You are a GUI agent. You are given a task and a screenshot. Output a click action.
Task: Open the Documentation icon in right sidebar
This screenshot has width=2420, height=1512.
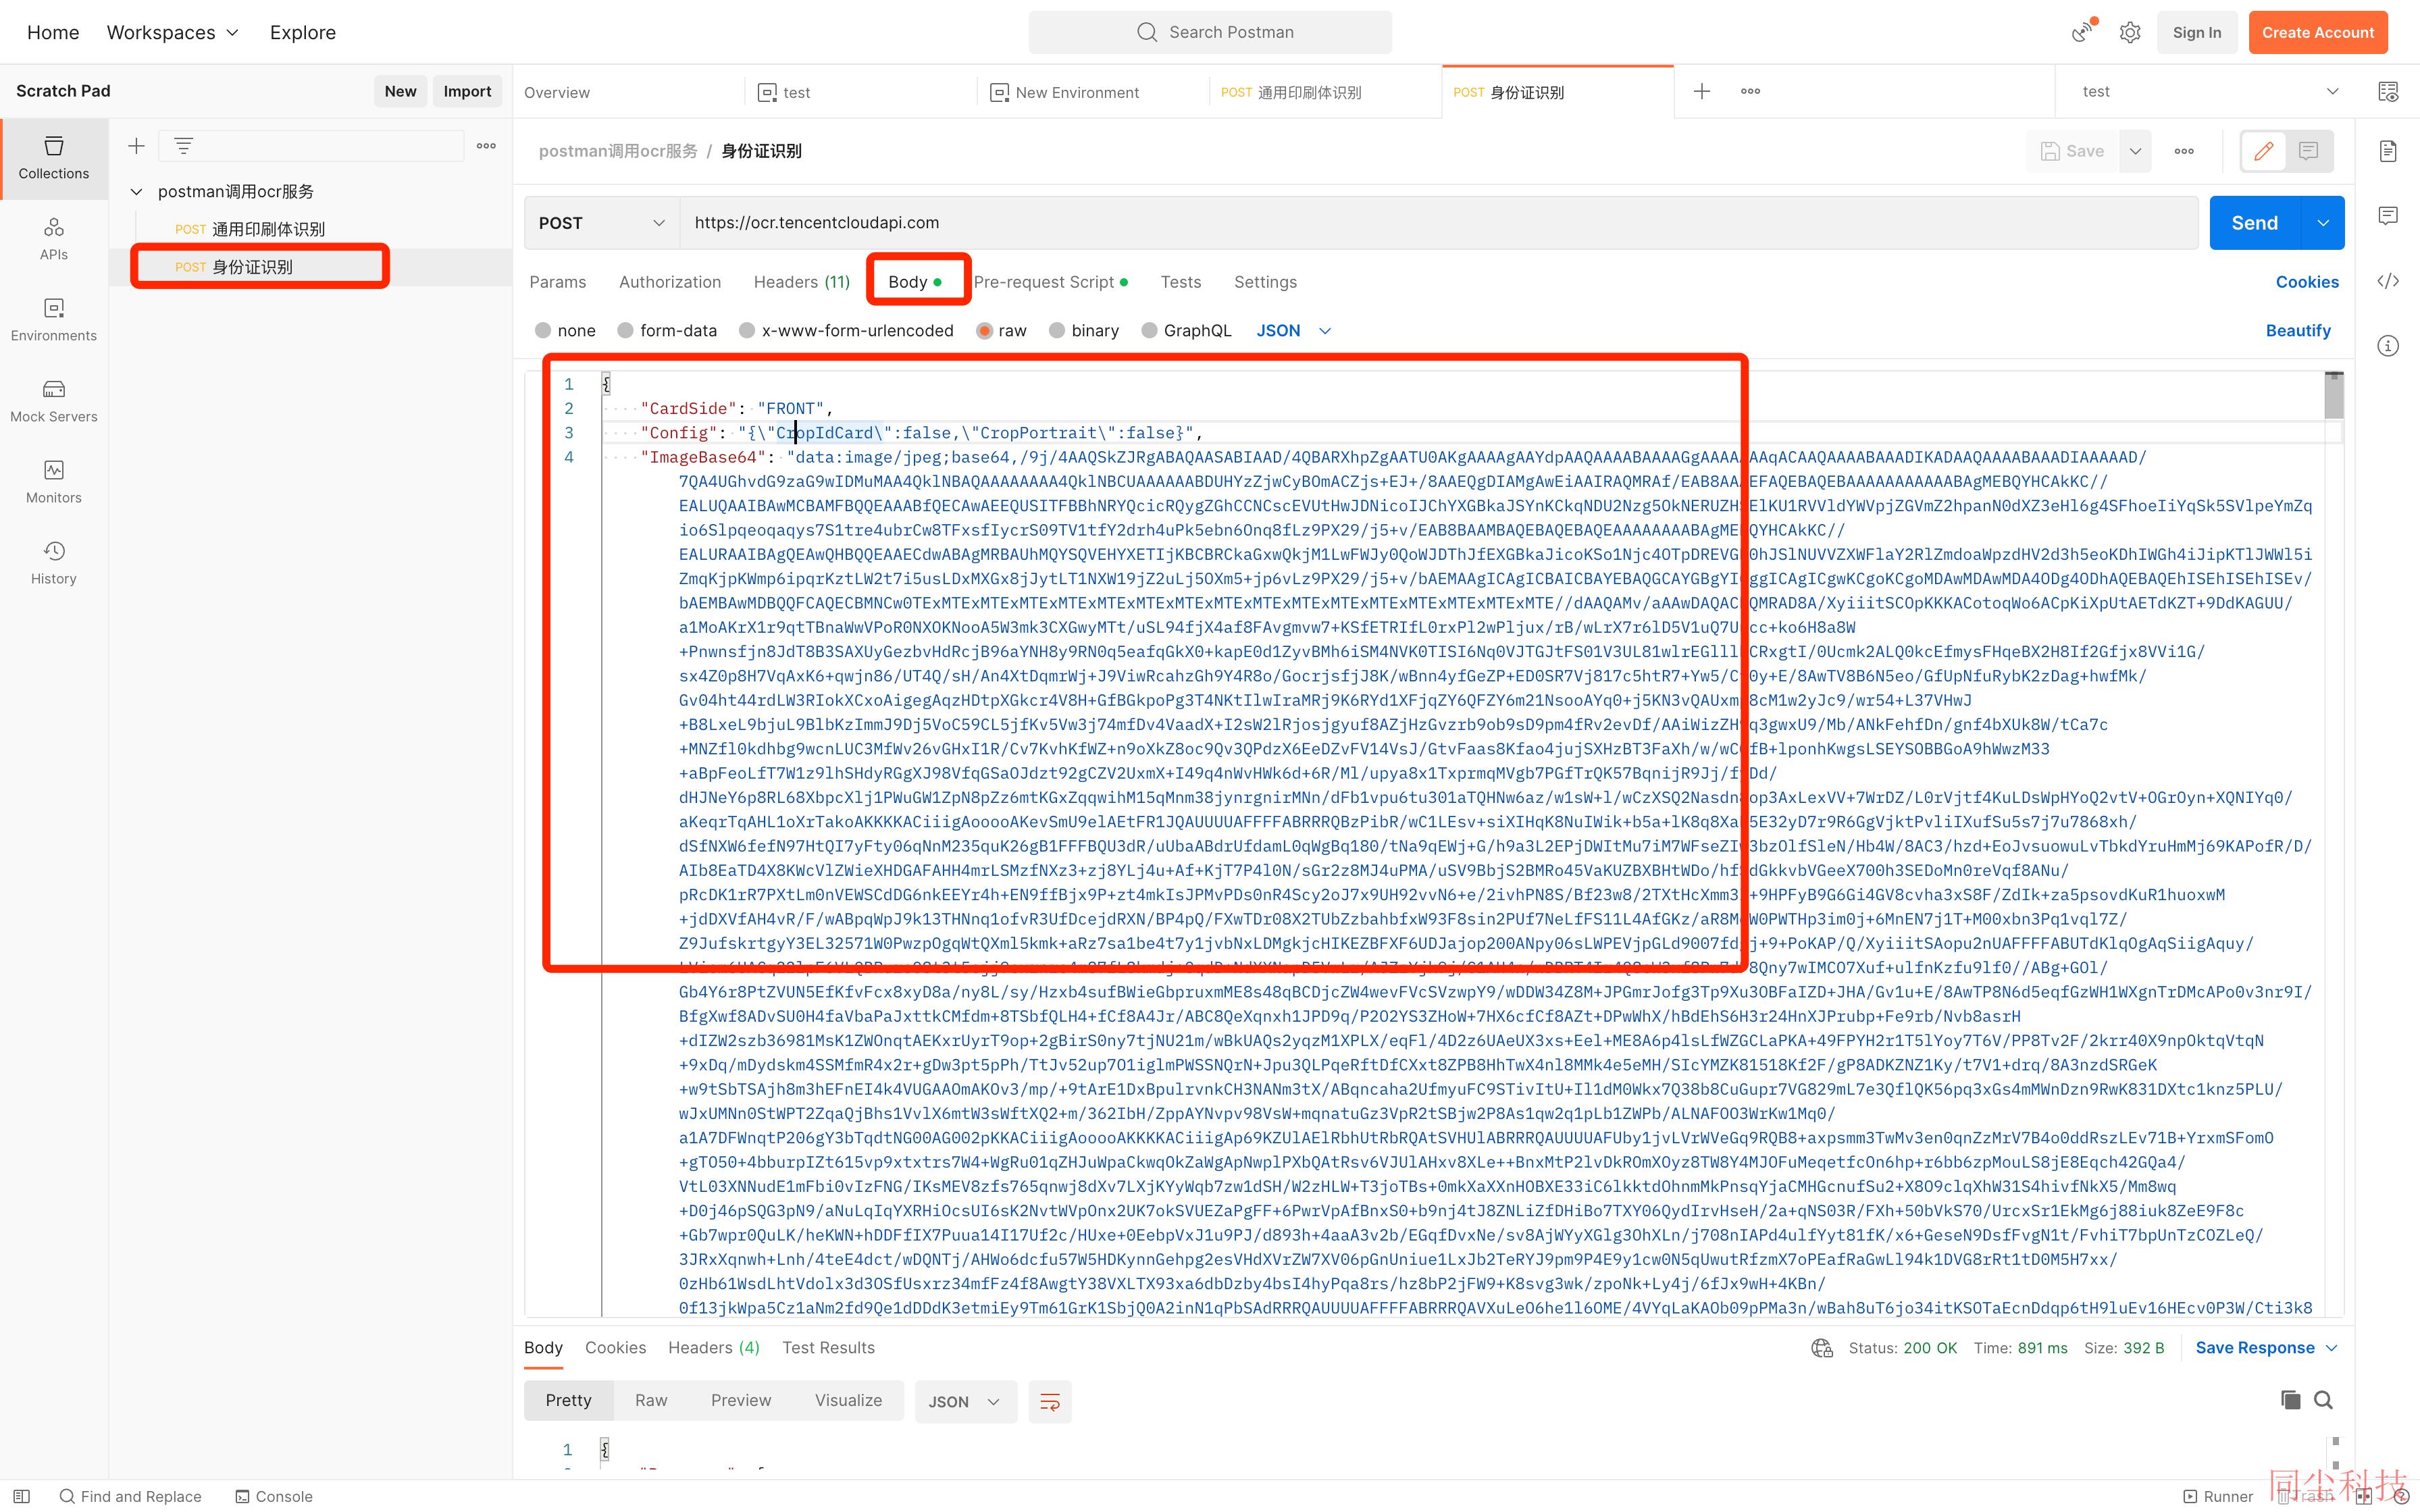point(2388,151)
